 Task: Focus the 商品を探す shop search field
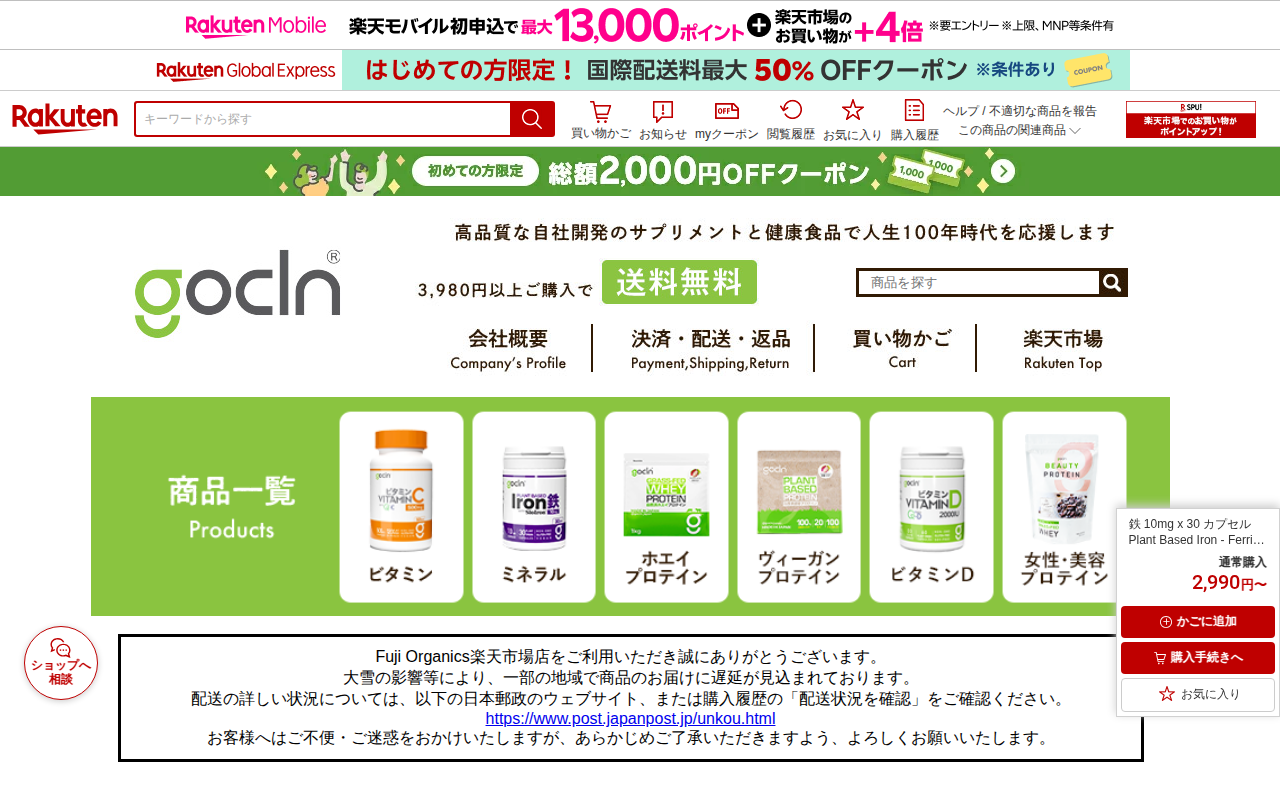[x=979, y=283]
